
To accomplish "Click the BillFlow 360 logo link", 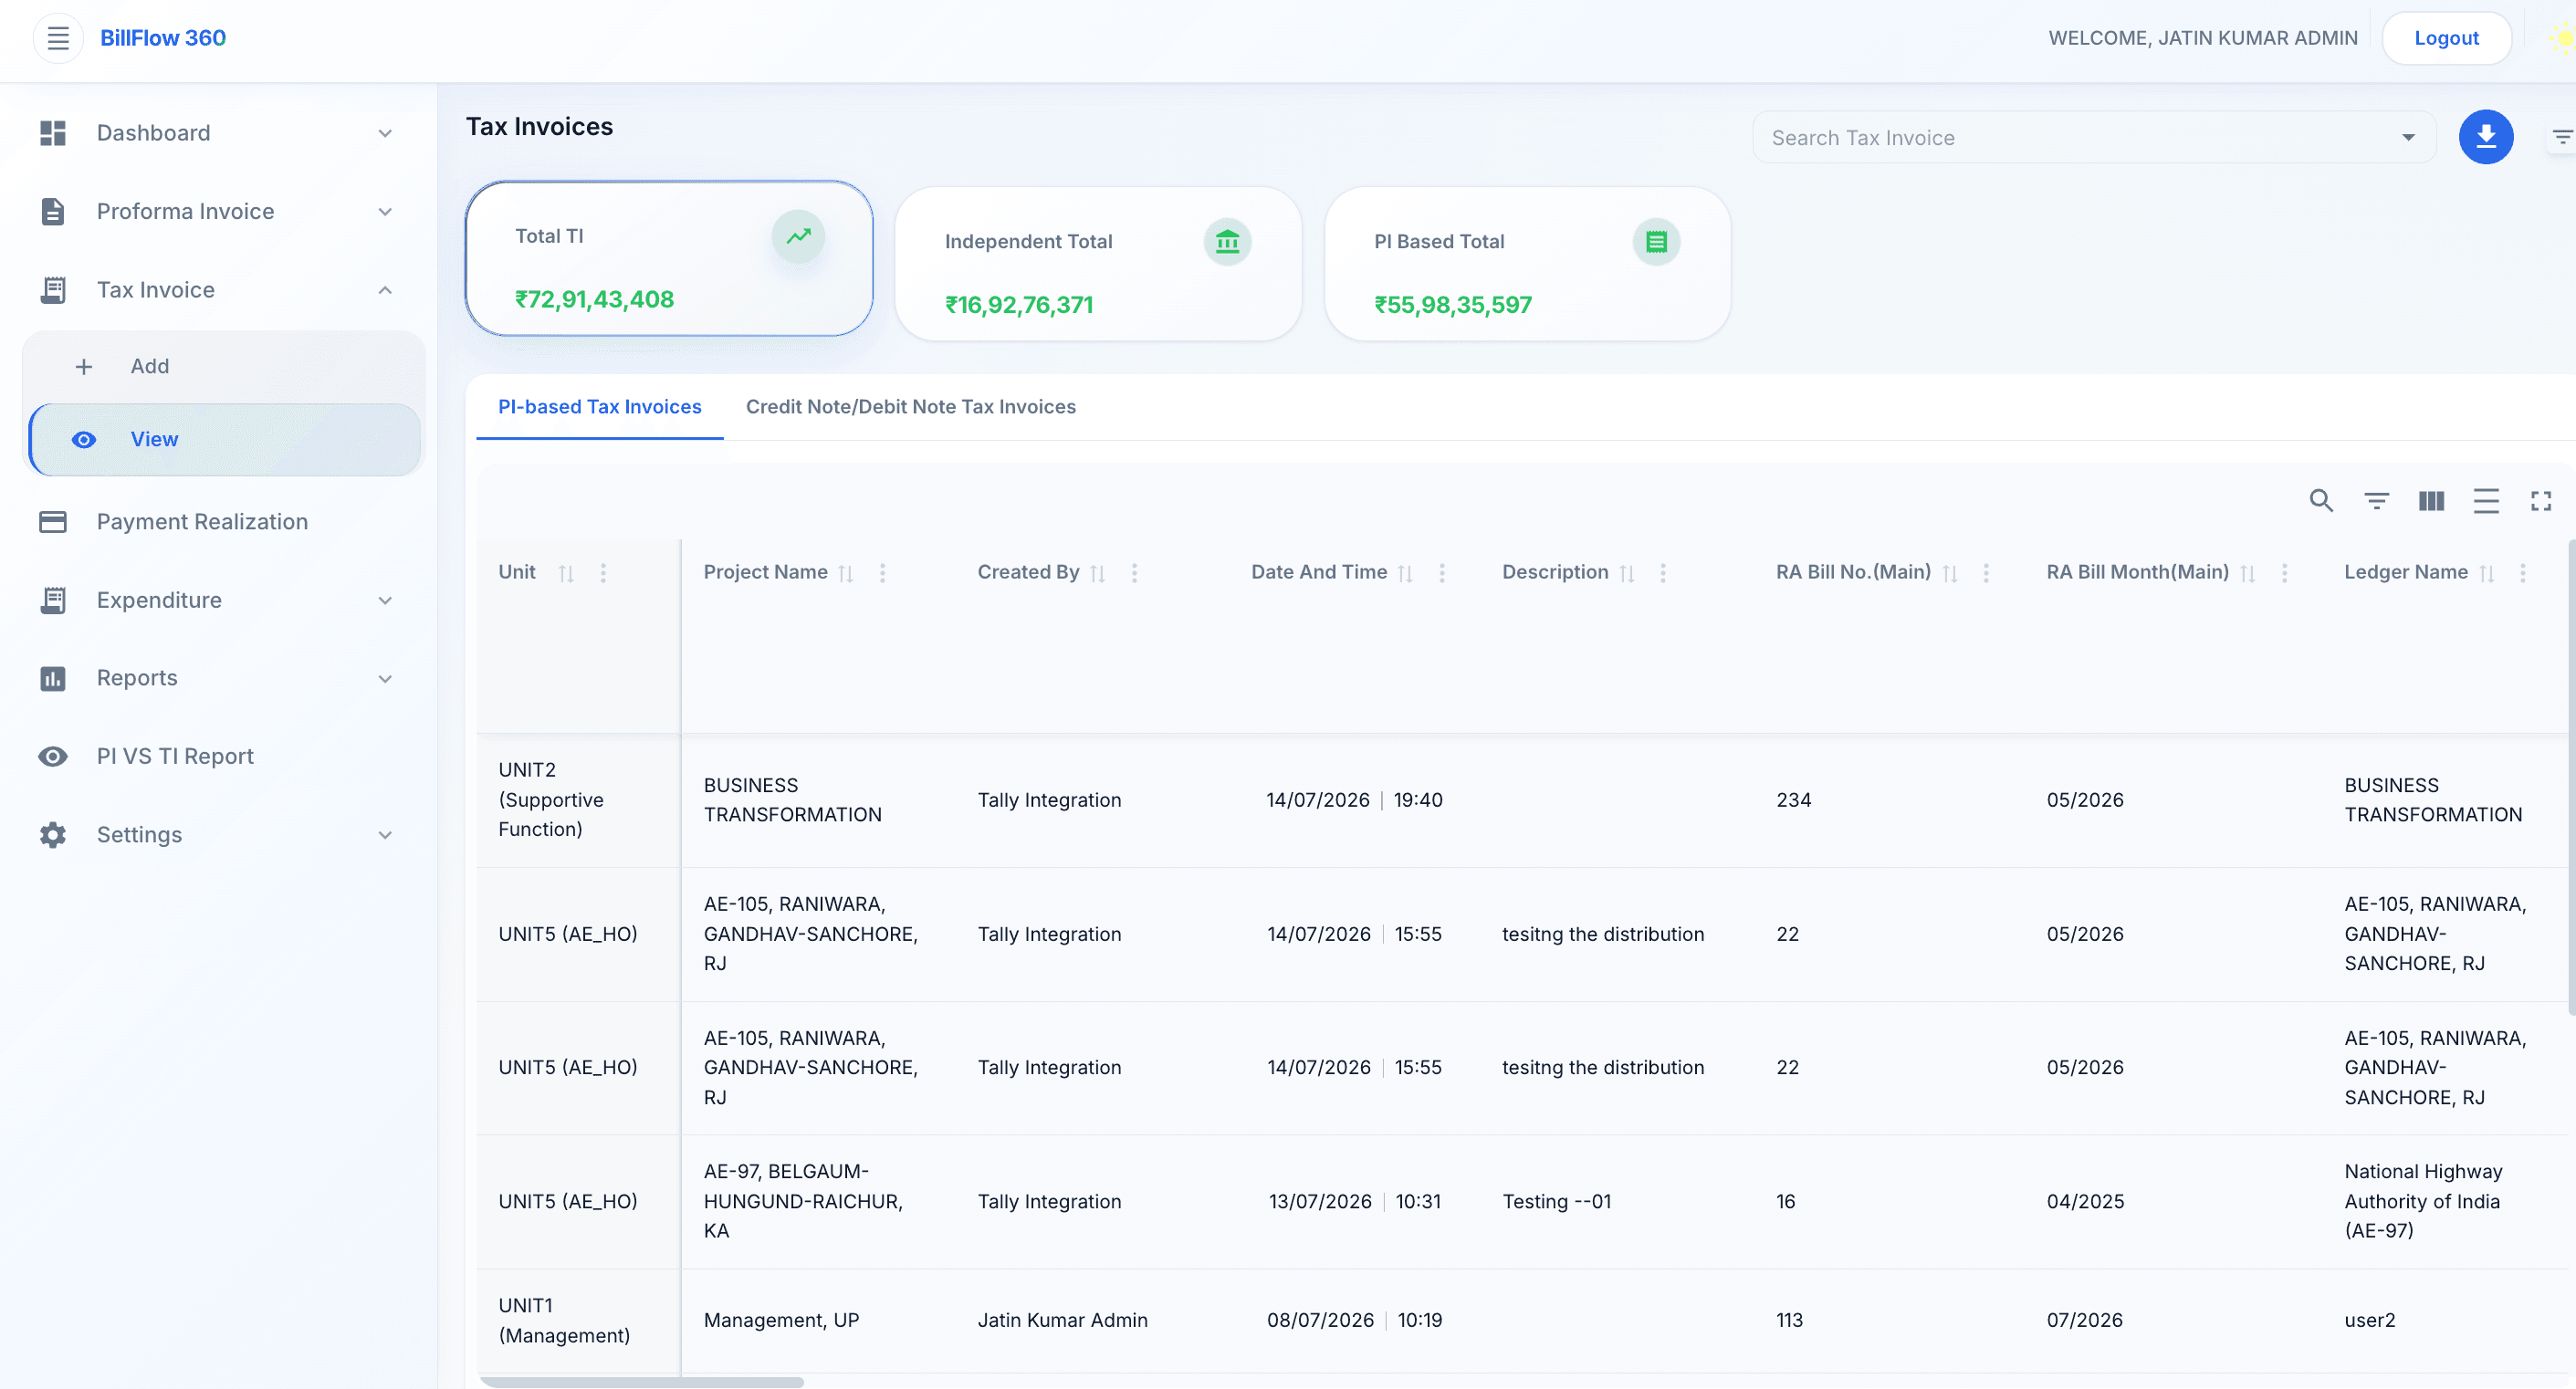I will click(163, 38).
